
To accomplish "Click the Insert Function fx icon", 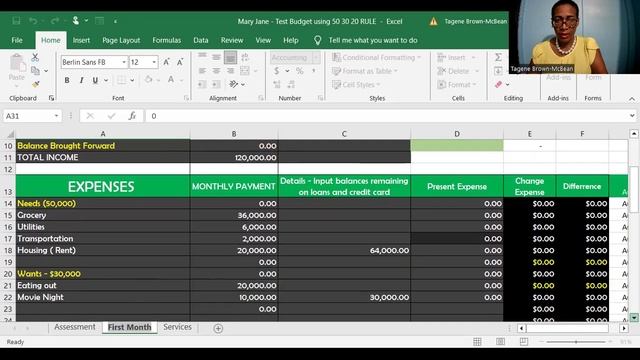I will pos(132,116).
